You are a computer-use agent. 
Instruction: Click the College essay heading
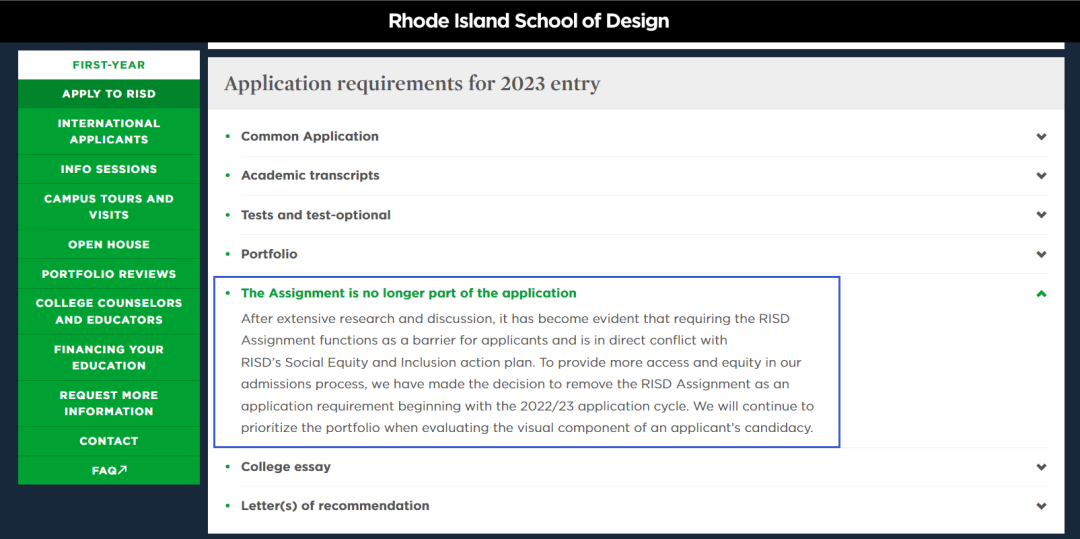tap(286, 467)
